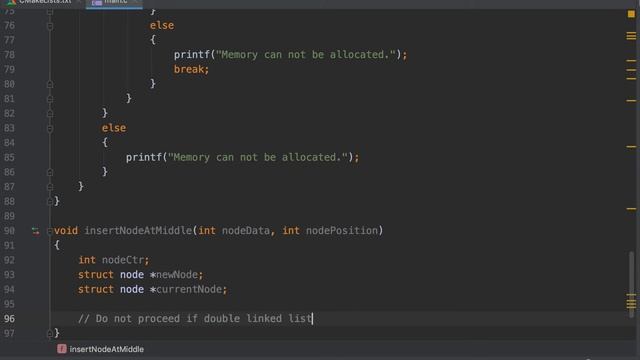Click line number 85 in the gutter
This screenshot has width=640, height=360.
(9, 158)
